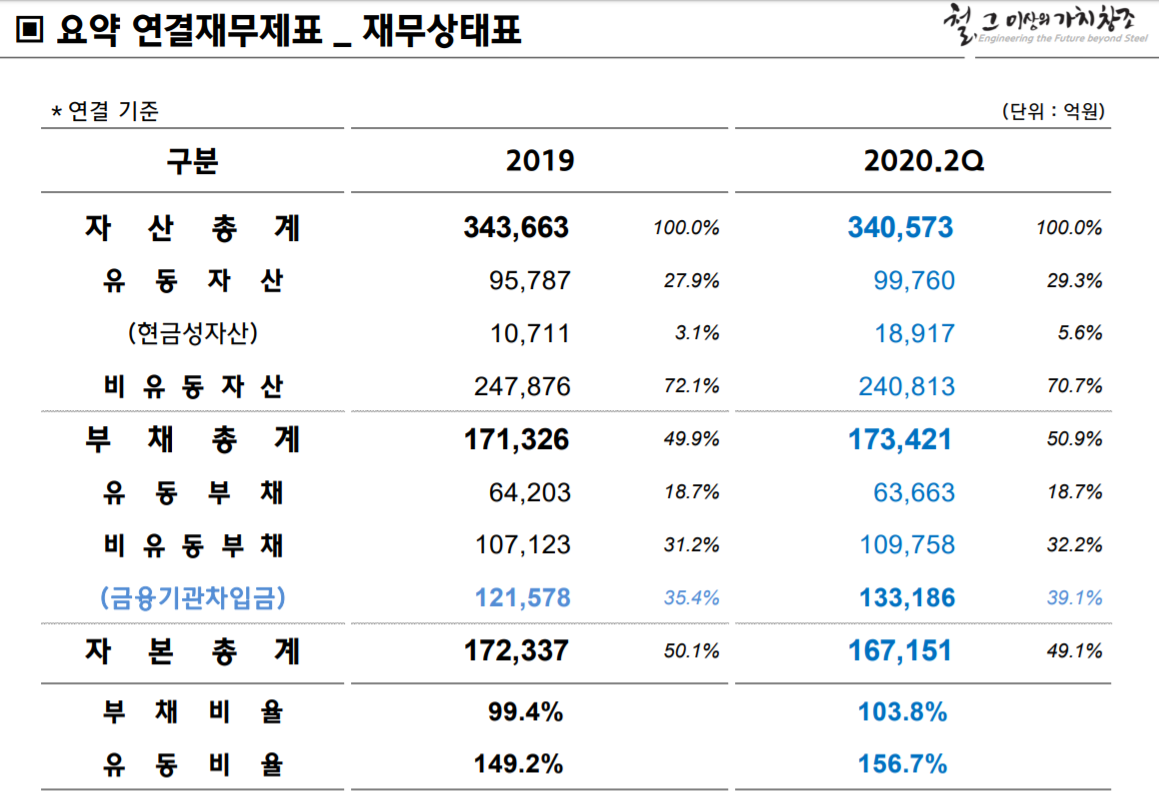Viewport: 1159px width, 798px height.
Task: Select the 2020.2Q column header
Action: 923,161
